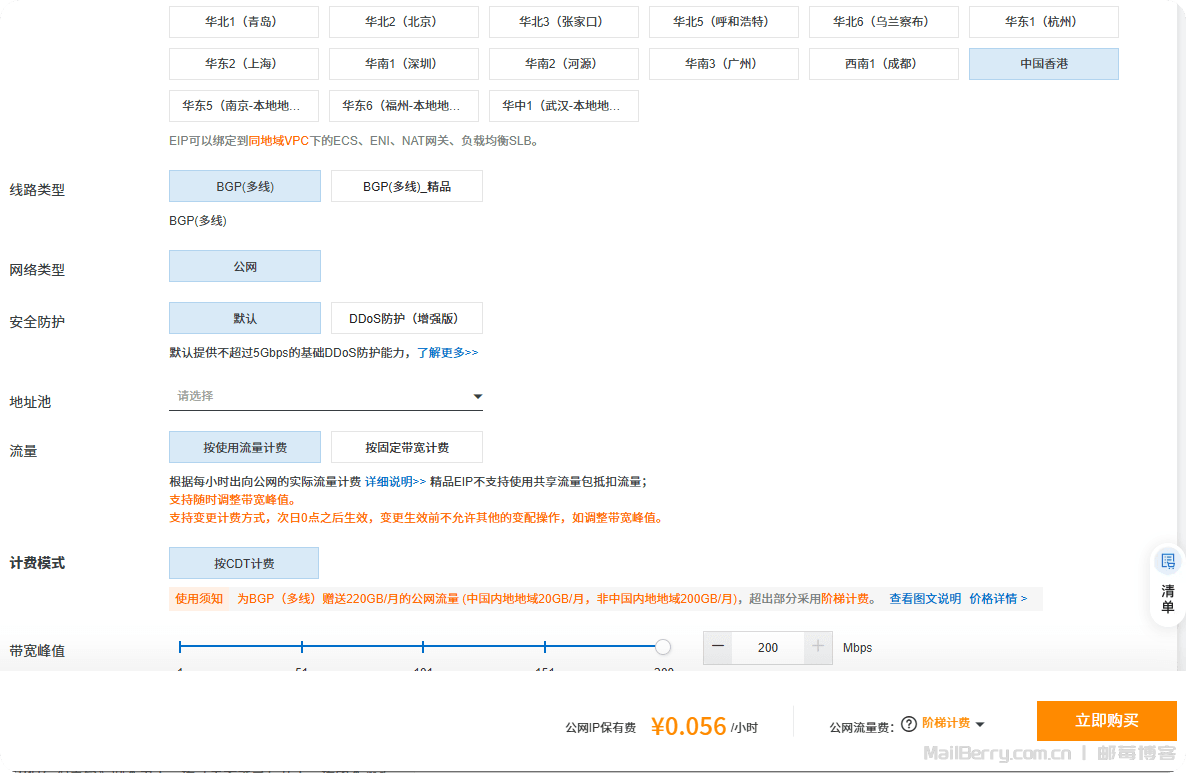
Task: Click the minus button to decrease bandwidth
Action: click(718, 647)
